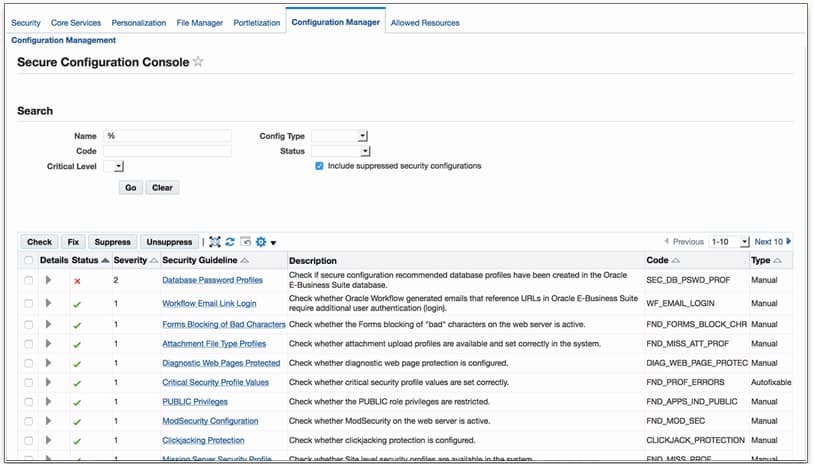
Task: Sort by the Severity column arrow
Action: [x=153, y=261]
